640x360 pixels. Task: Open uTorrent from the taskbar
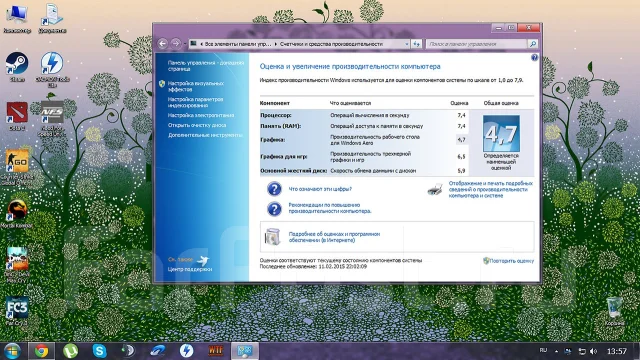tap(71, 351)
